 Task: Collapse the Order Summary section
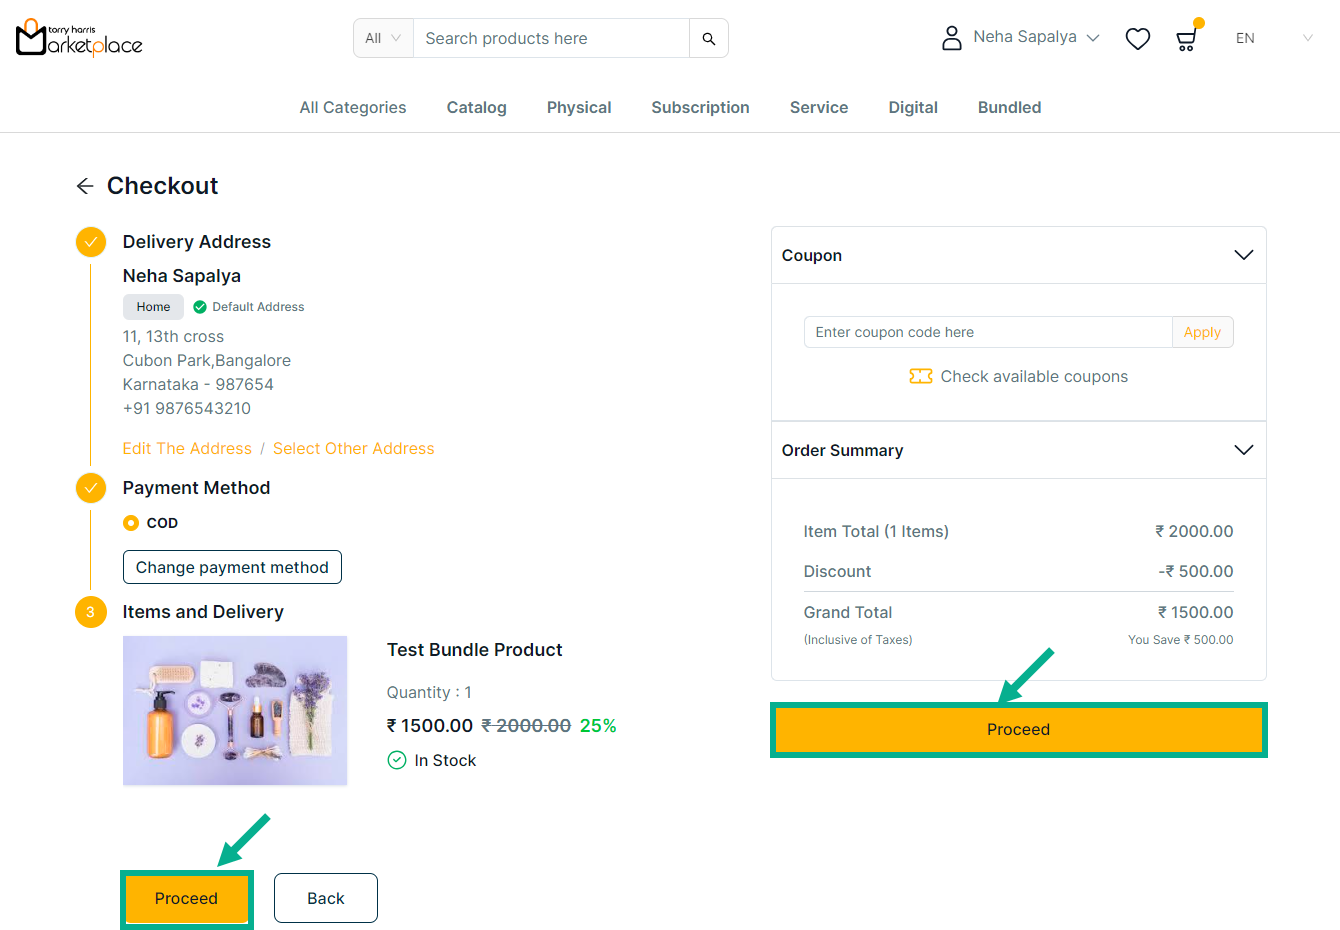click(1243, 450)
